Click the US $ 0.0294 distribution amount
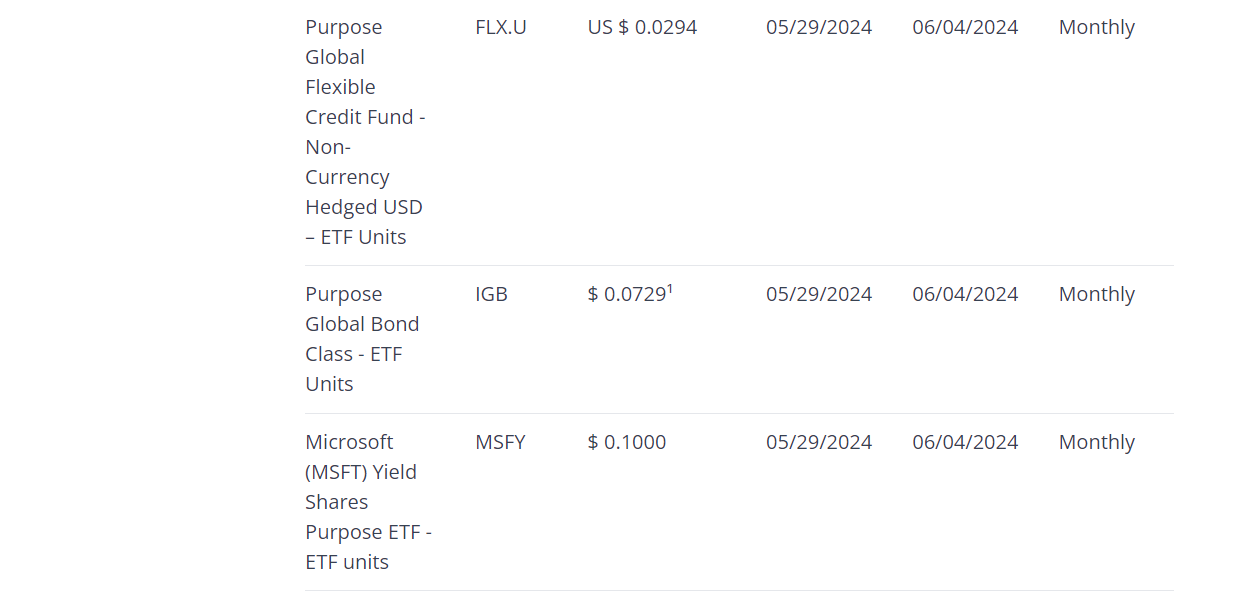The height and width of the screenshot is (592, 1247). (642, 27)
